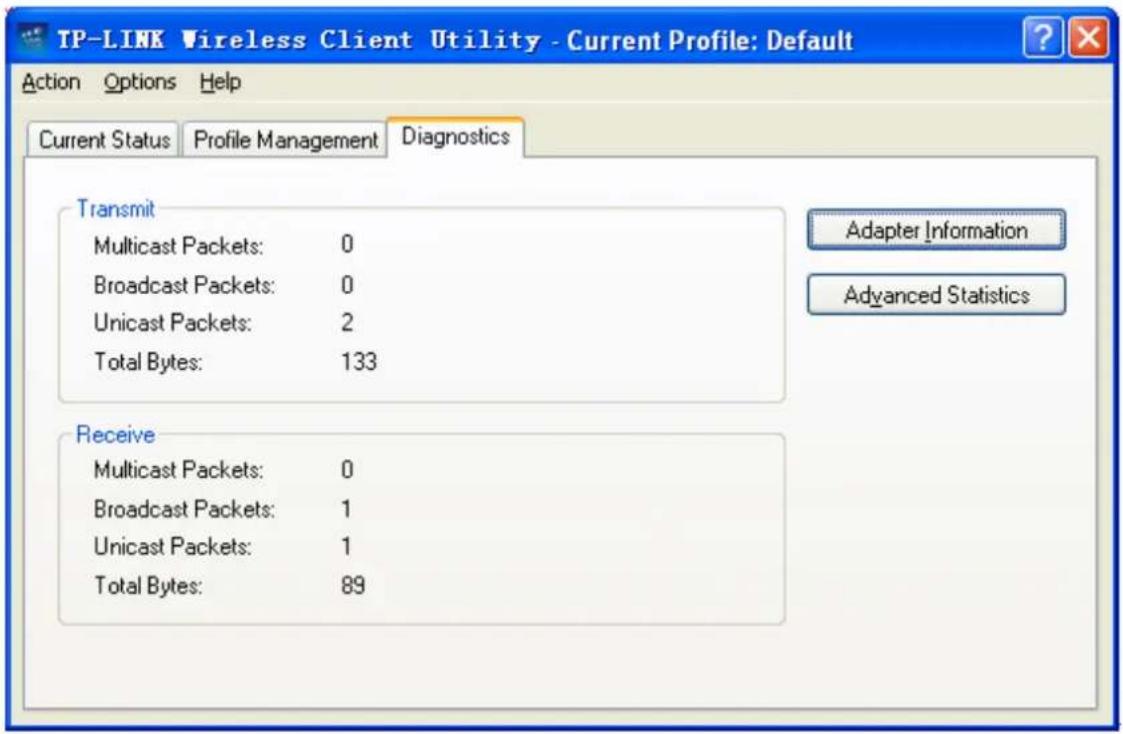Click Transmit Total Bytes label
Viewport: 1123px width, 734px height.
(148, 362)
